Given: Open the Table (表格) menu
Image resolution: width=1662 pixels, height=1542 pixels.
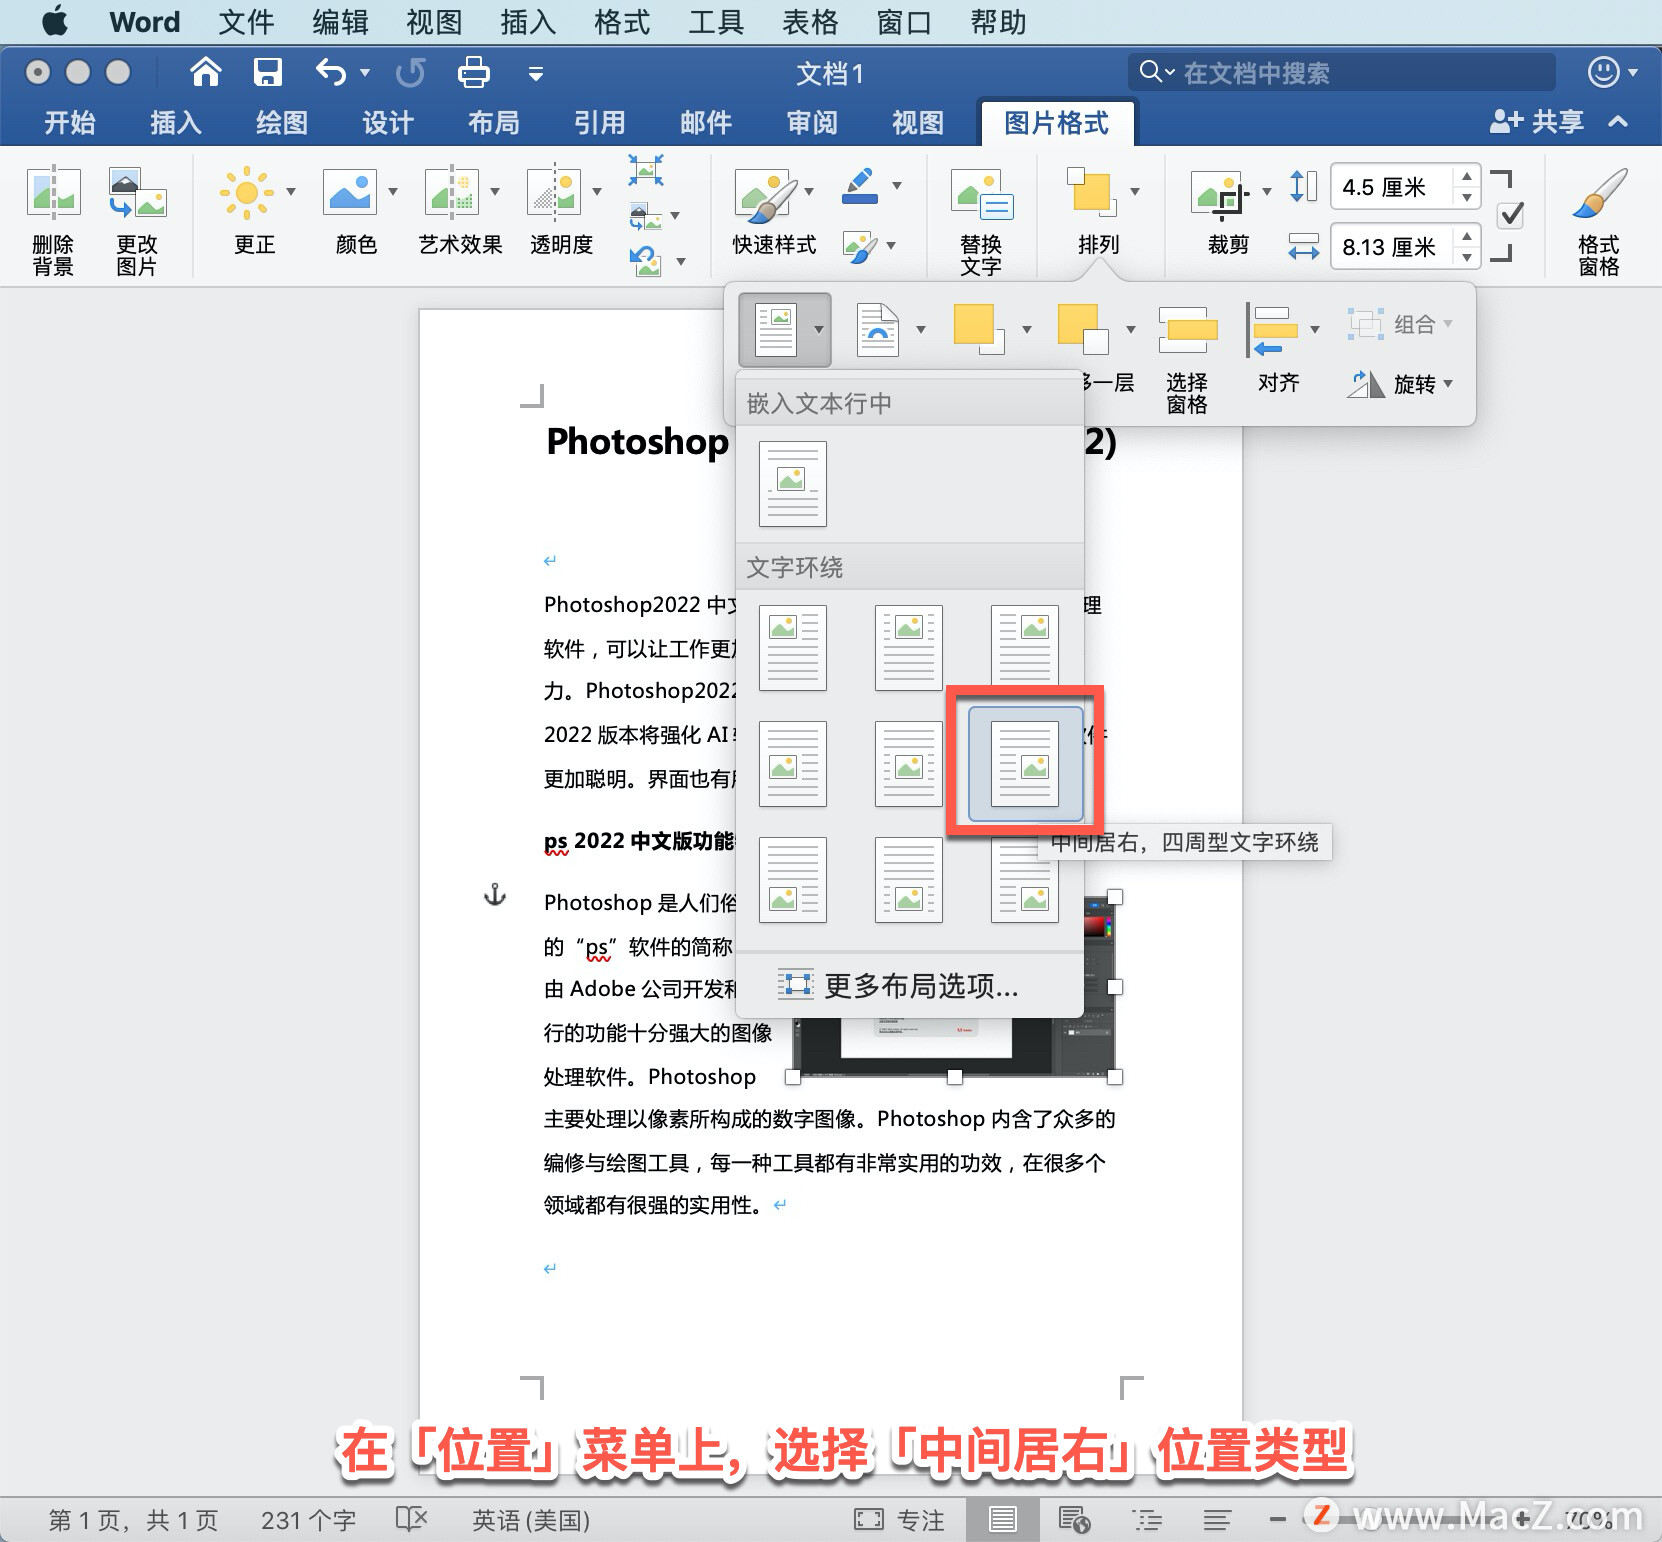Looking at the screenshot, I should pos(810,22).
